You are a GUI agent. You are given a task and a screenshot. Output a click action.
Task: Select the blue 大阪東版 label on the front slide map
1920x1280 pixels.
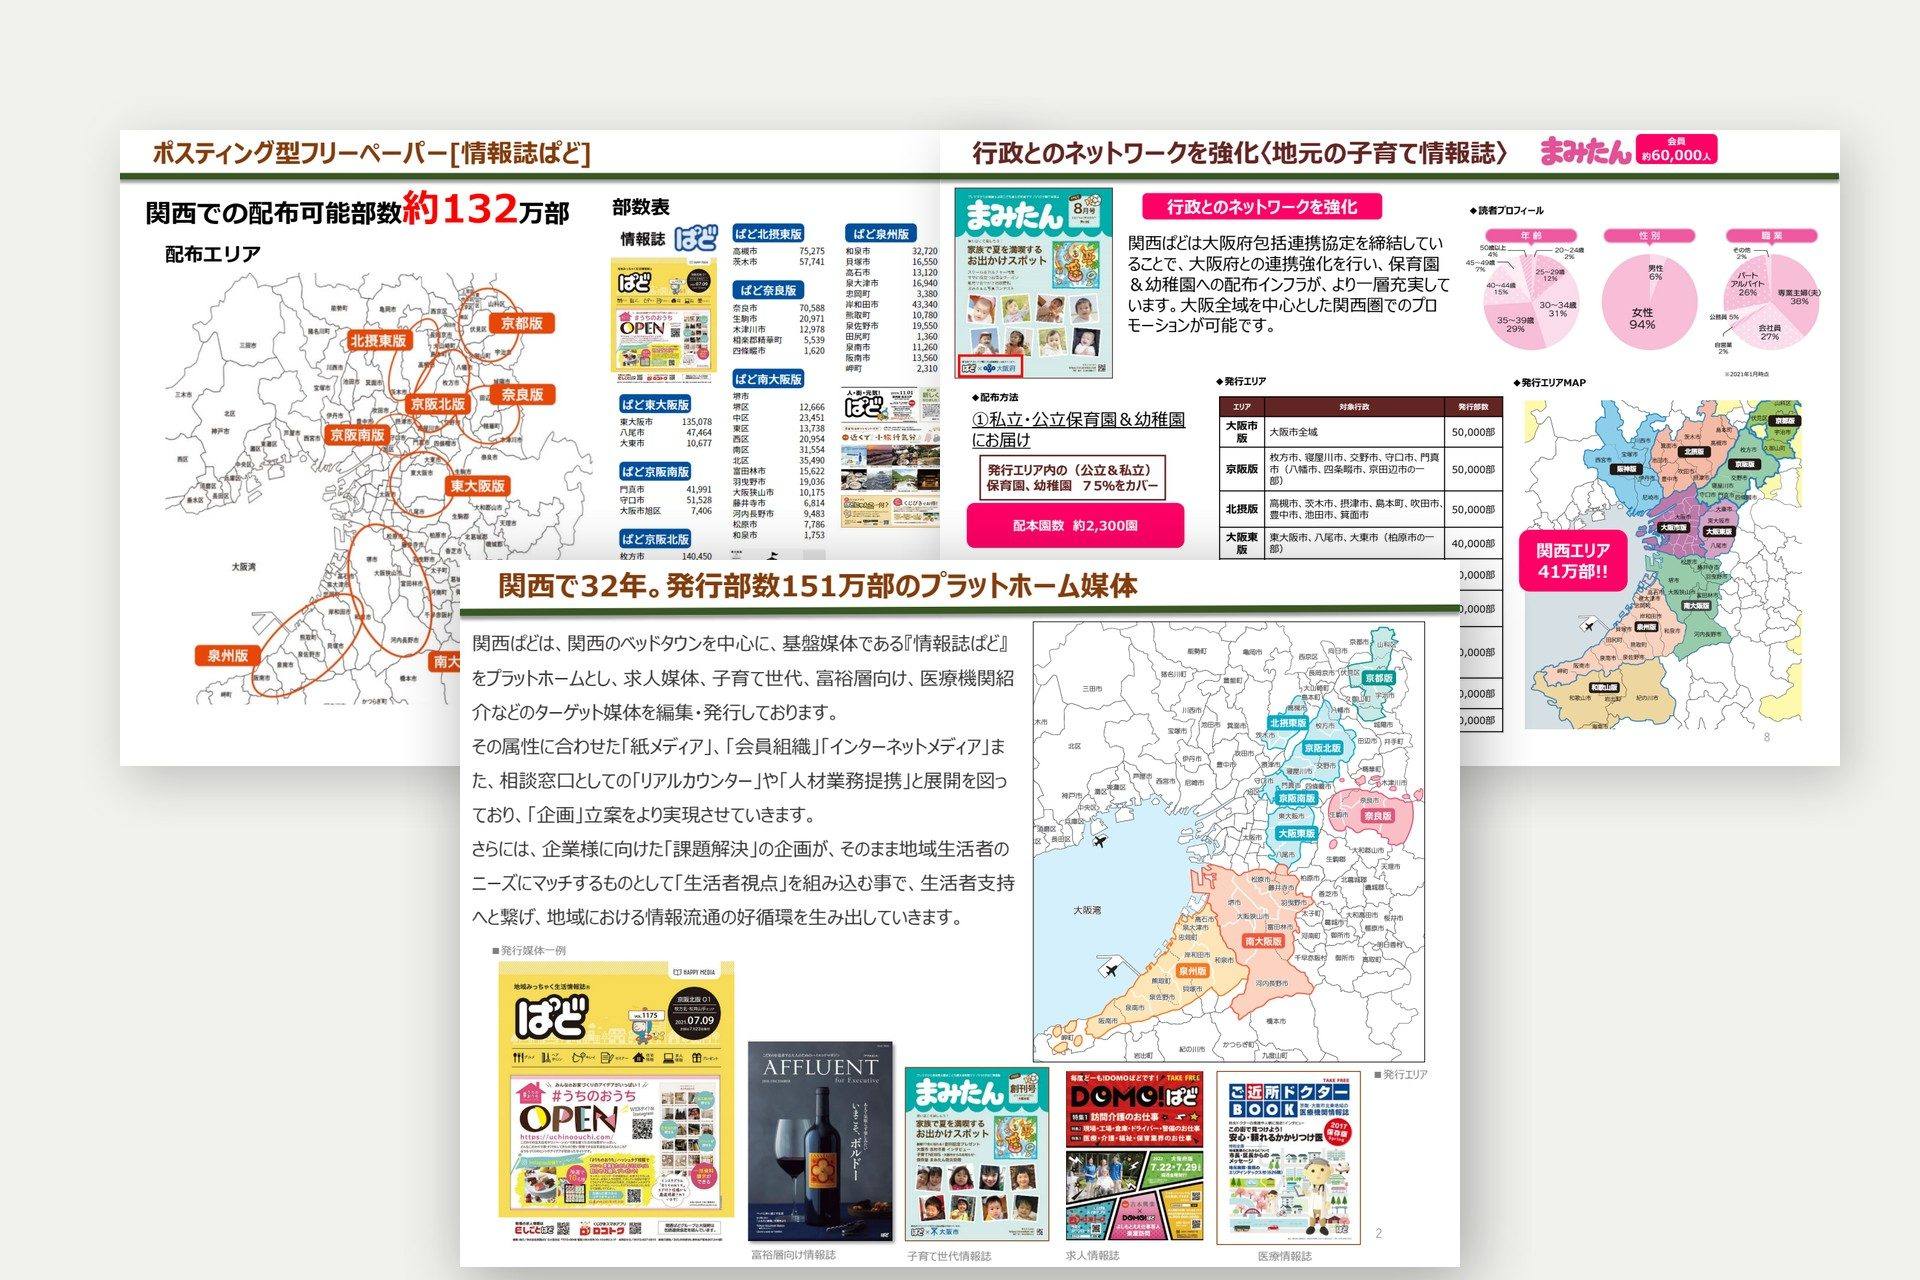click(x=1296, y=833)
